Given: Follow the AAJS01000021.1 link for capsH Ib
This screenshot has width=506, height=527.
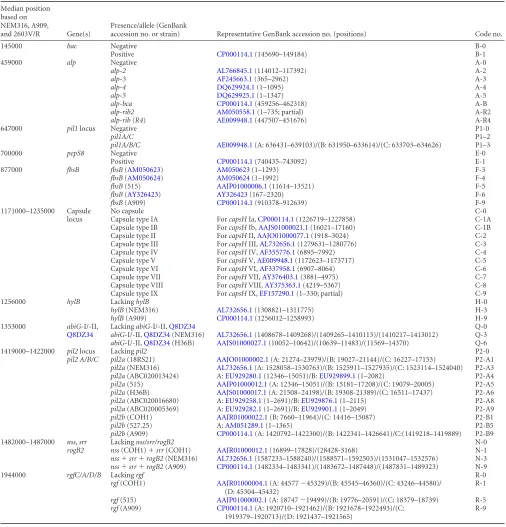Looking at the screenshot, I should 283,227.
